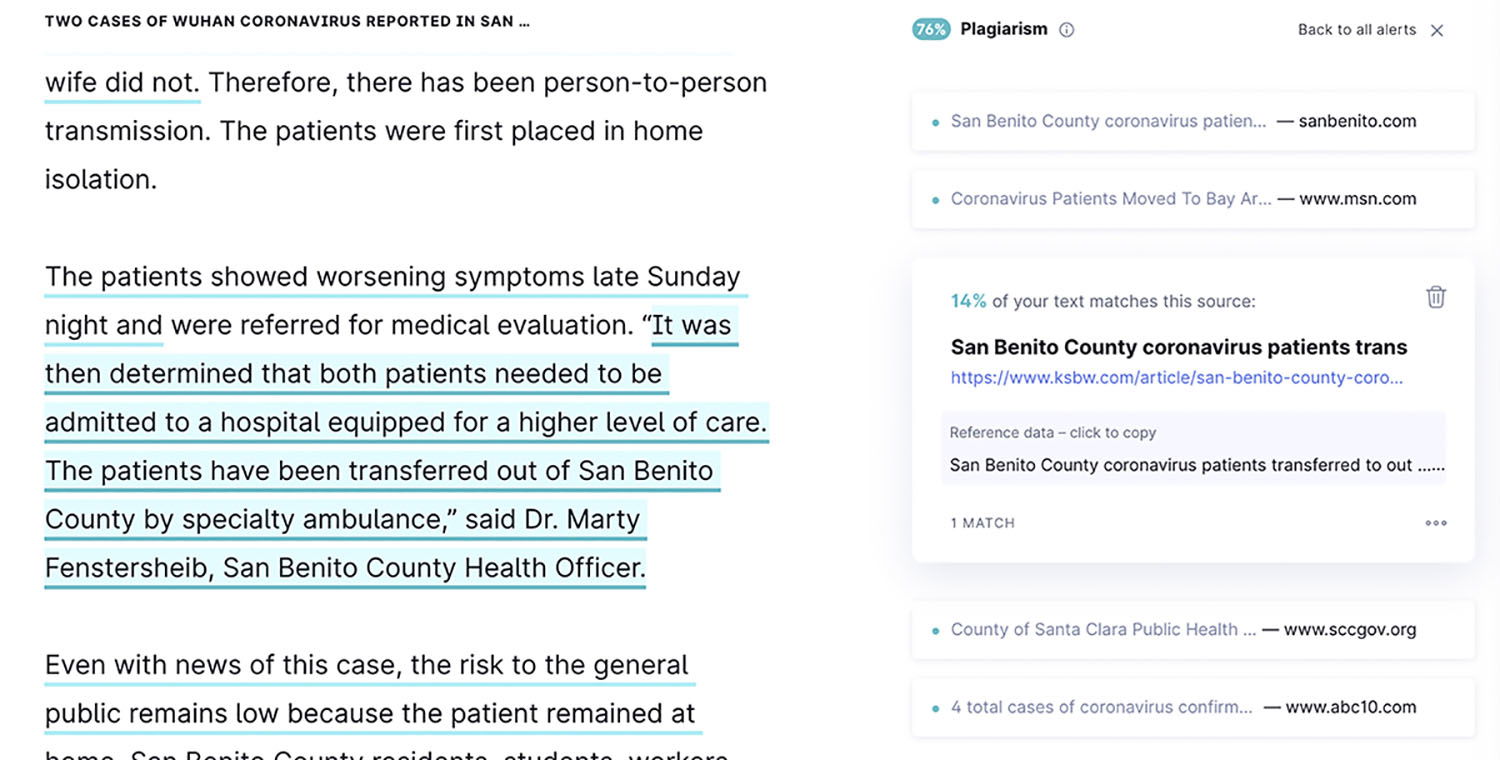Expand the www.abc10.com source card
Image resolution: width=1500 pixels, height=760 pixels.
1193,707
